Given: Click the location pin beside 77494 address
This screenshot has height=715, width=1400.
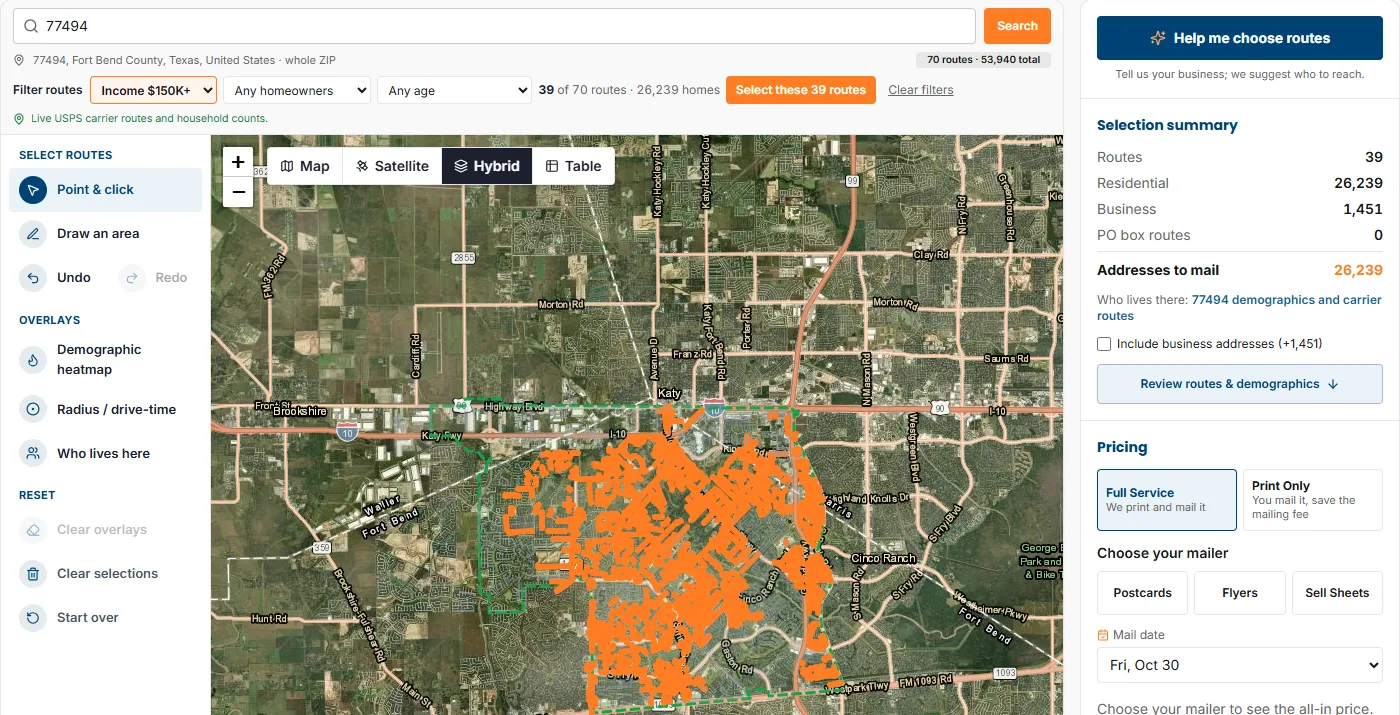Looking at the screenshot, I should click(x=19, y=60).
